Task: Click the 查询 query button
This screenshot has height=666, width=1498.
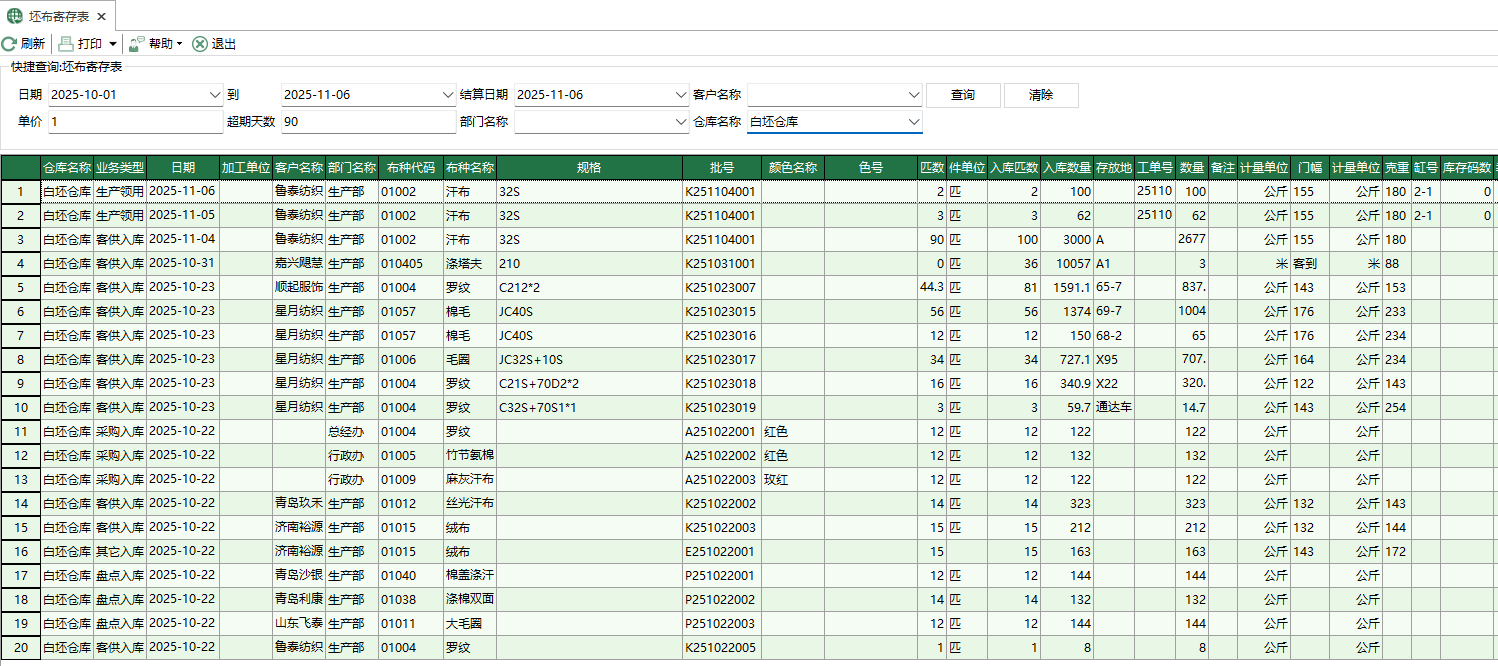Action: (962, 95)
